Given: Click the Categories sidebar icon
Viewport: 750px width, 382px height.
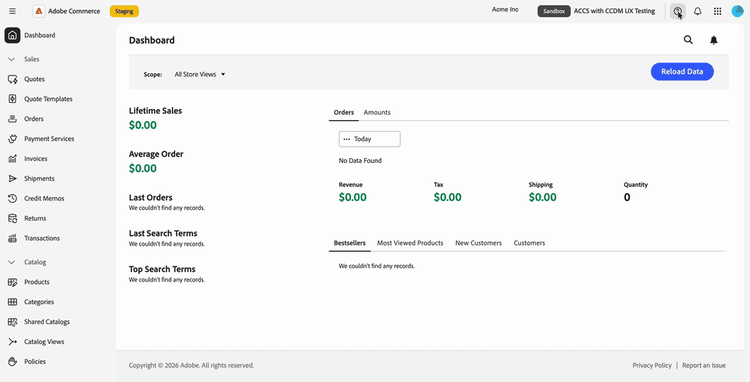Looking at the screenshot, I should coord(12,302).
